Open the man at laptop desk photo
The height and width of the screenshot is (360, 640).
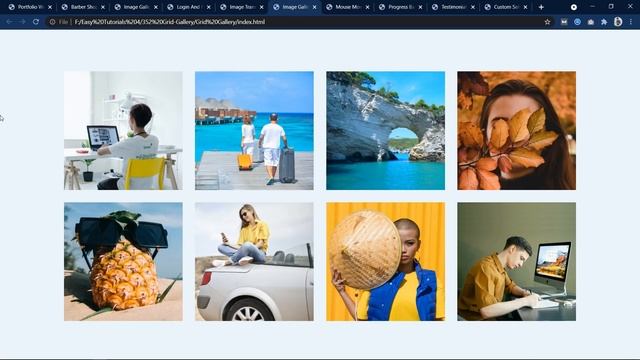point(123,131)
